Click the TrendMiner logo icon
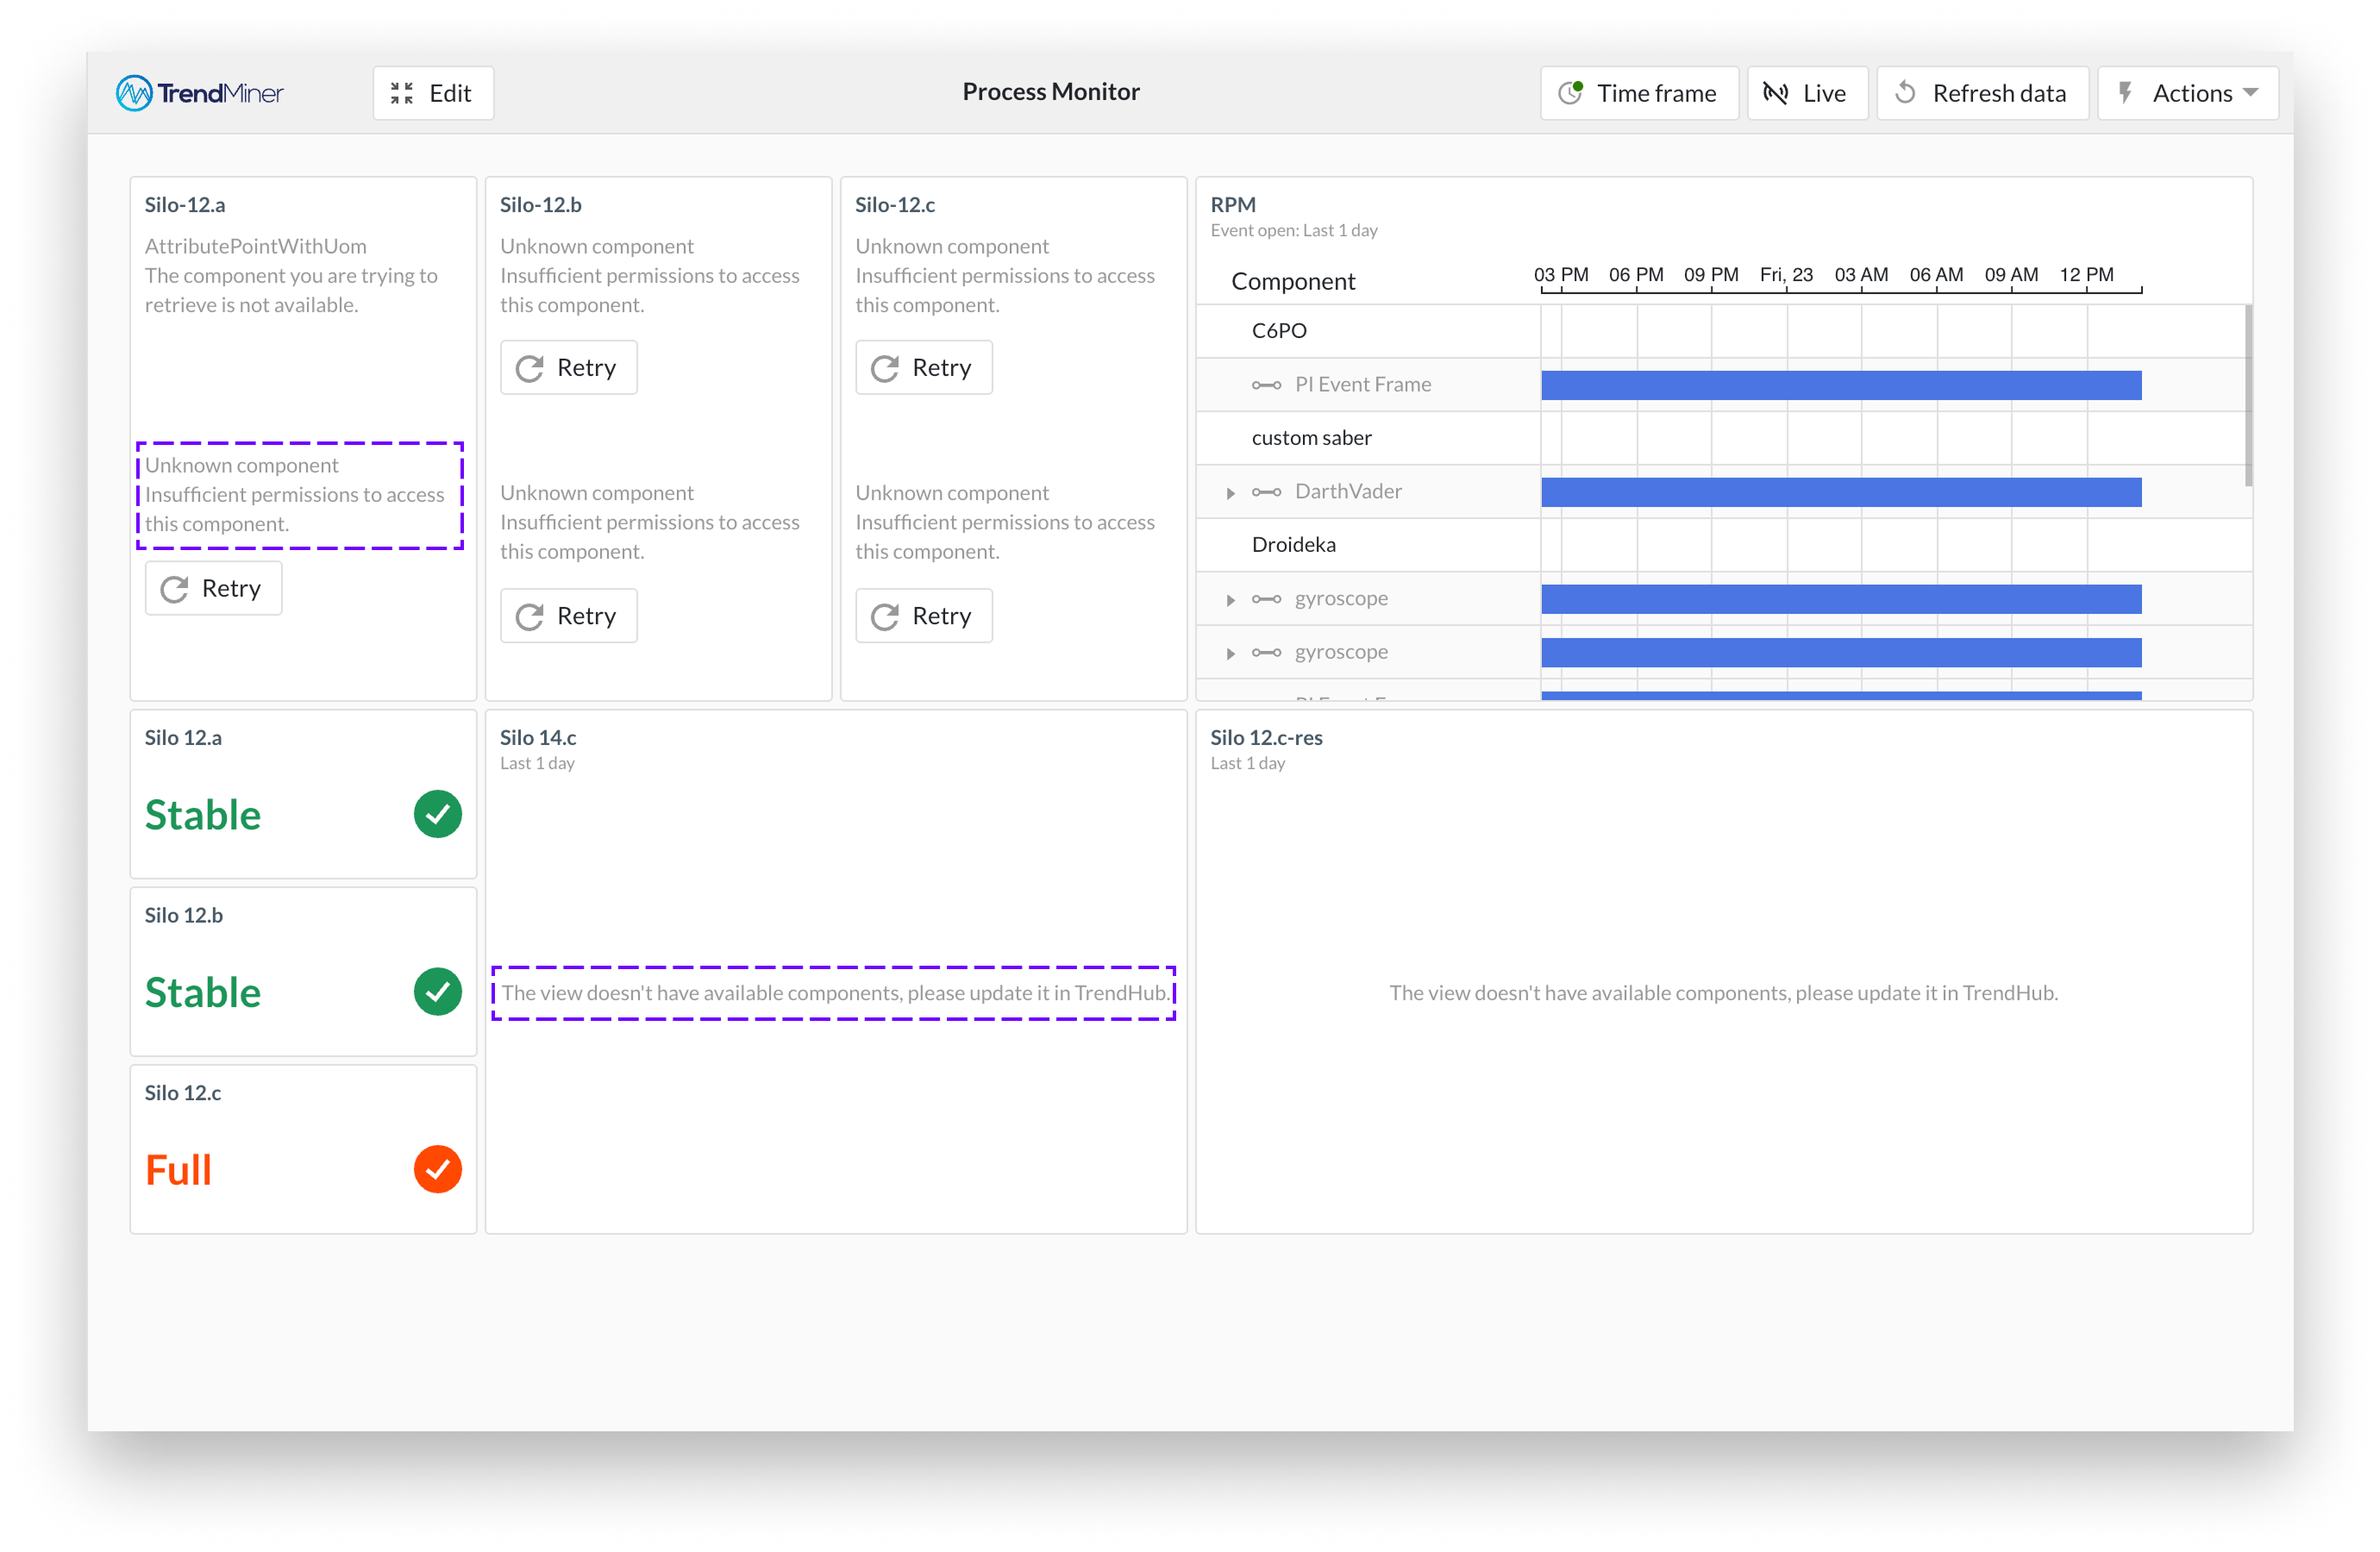The height and width of the screenshot is (1552, 2380). click(x=134, y=93)
